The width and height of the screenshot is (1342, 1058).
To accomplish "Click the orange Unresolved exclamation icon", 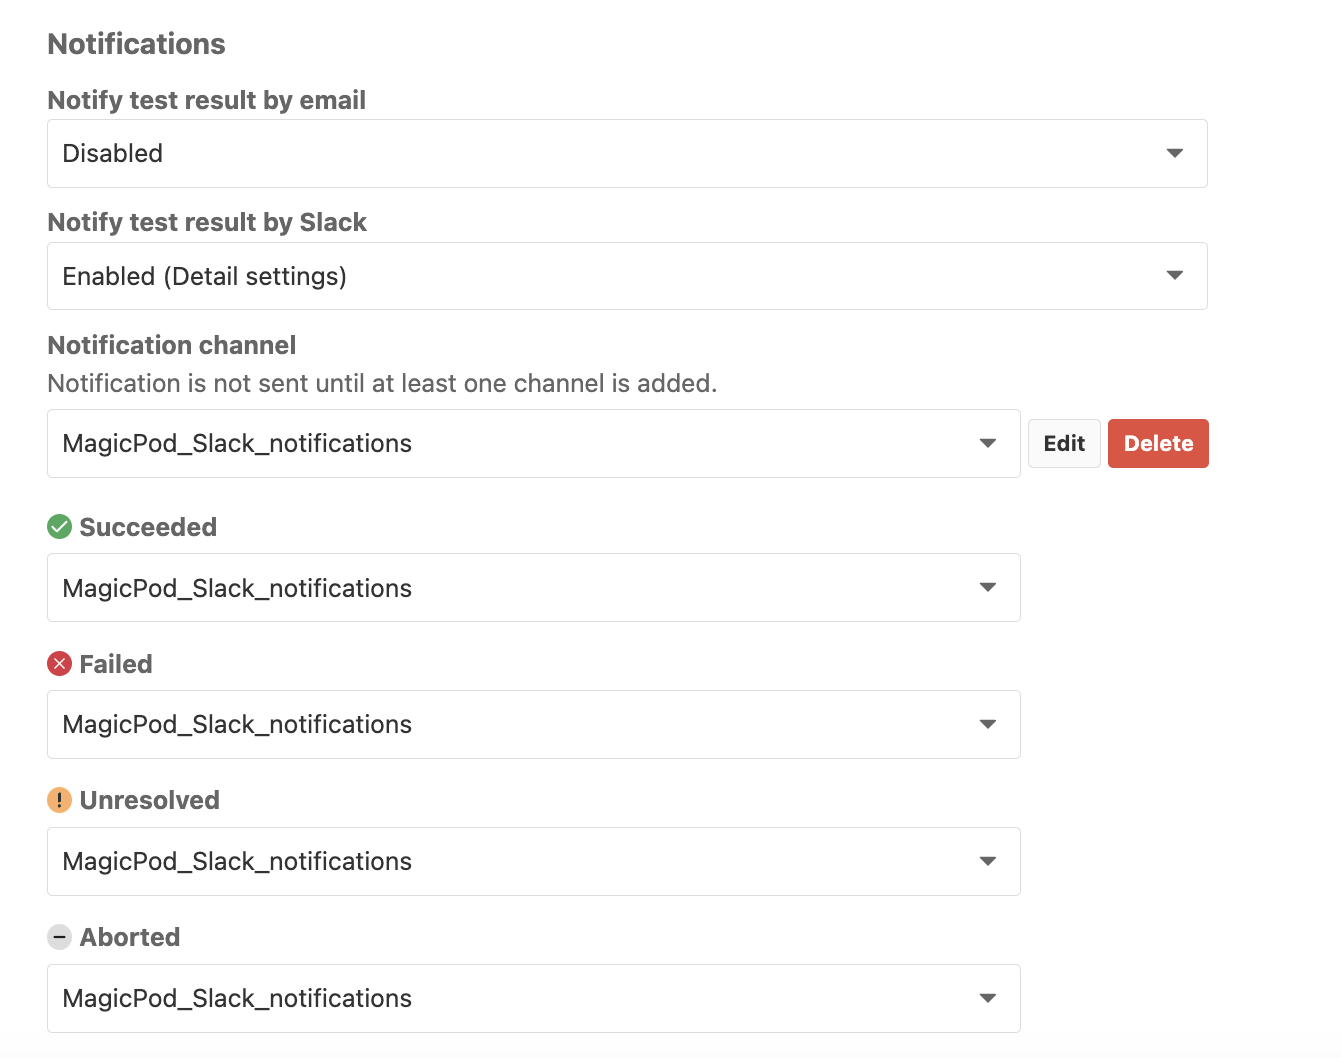I will pos(60,800).
